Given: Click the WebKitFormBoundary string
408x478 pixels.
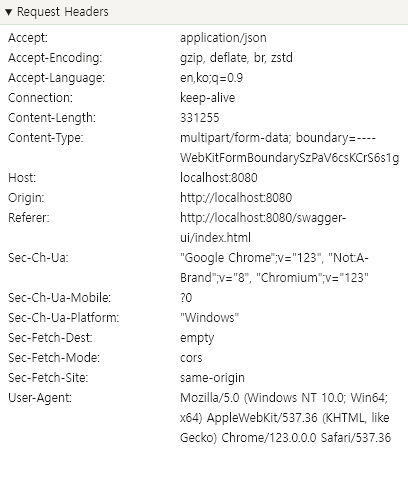Looking at the screenshot, I should [290, 158].
